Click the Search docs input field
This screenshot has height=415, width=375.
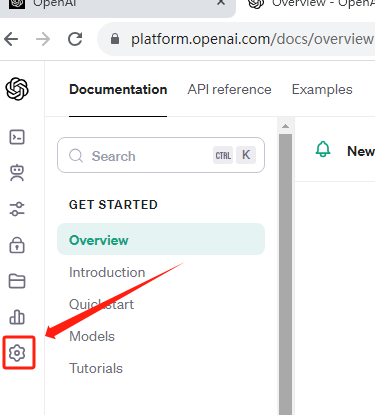[x=161, y=155]
